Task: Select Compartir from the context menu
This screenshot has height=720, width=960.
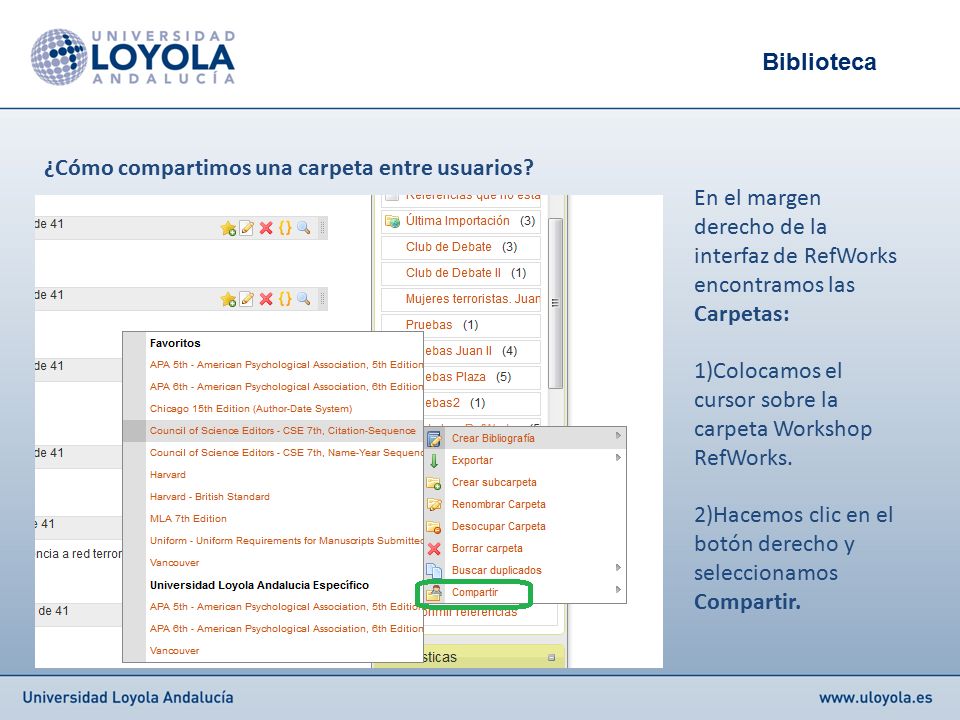Action: 525,593
